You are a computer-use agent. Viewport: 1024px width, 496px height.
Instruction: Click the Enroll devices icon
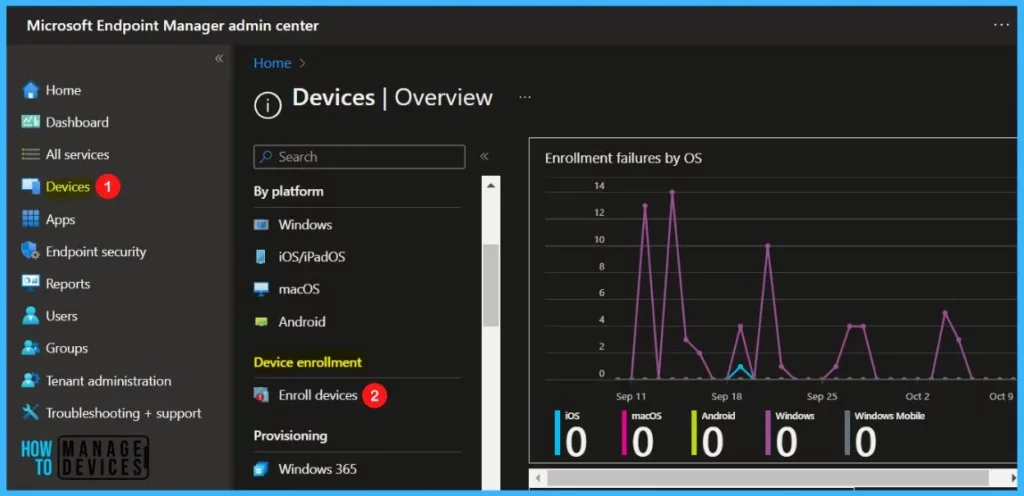(261, 395)
